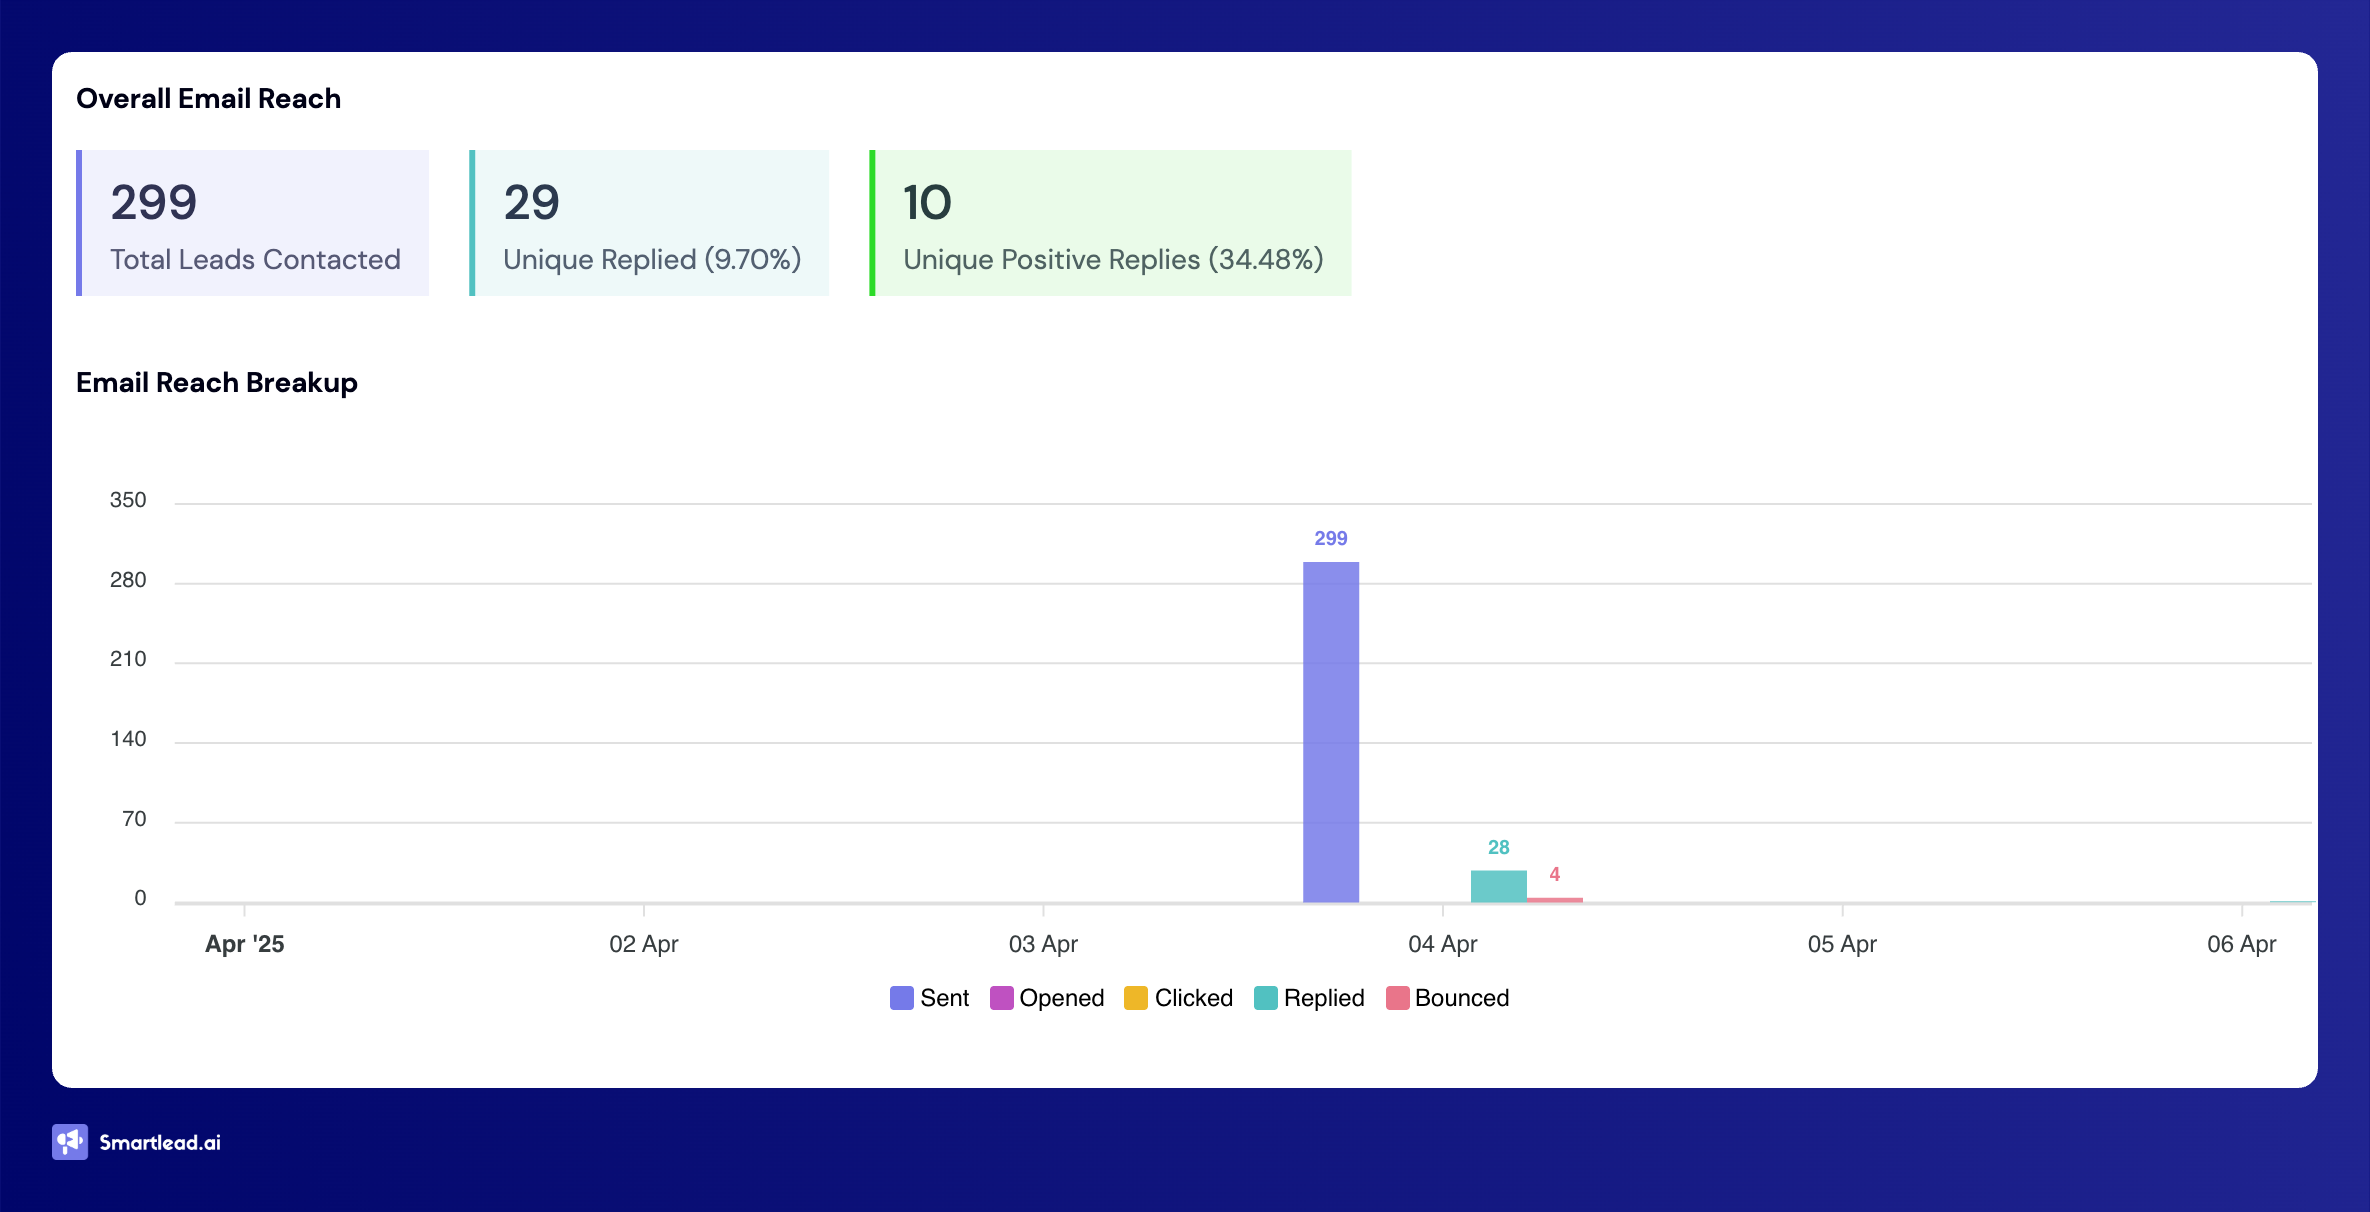Viewport: 2370px width, 1212px height.
Task: Click the Unique Replied stat card
Action: [x=650, y=223]
